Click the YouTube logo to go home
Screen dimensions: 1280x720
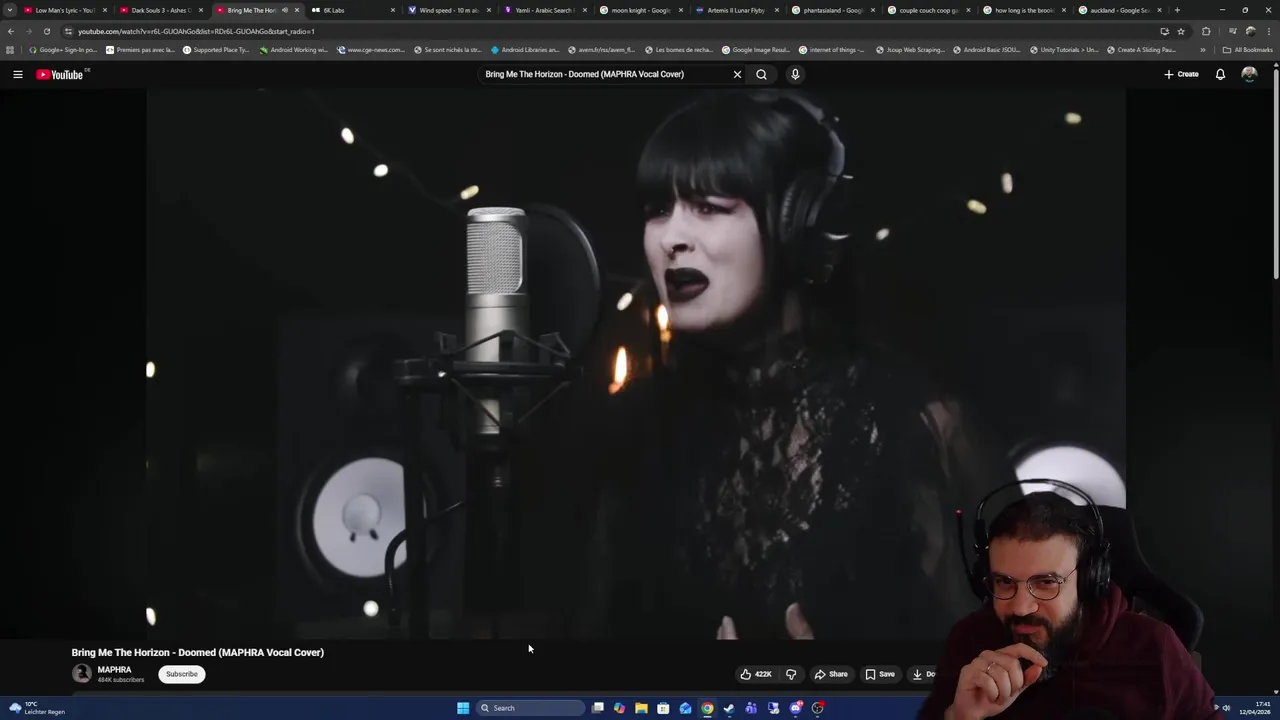click(x=60, y=74)
